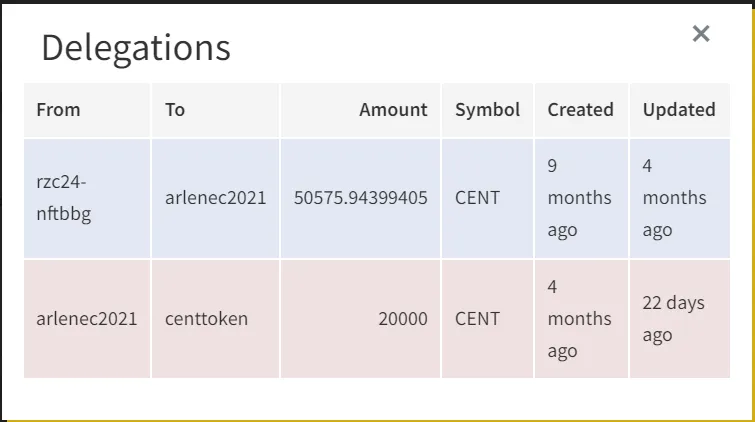This screenshot has width=755, height=422.
Task: Click the Created column header
Action: click(x=581, y=110)
